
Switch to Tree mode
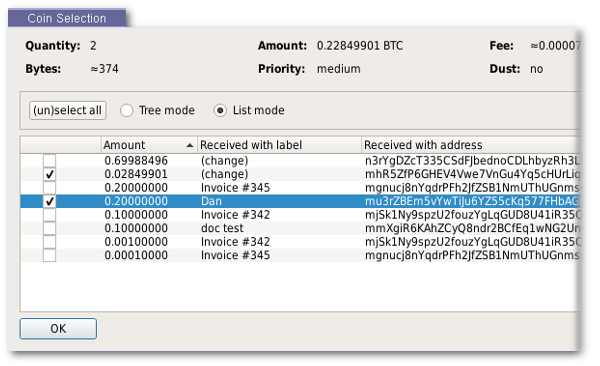(127, 111)
